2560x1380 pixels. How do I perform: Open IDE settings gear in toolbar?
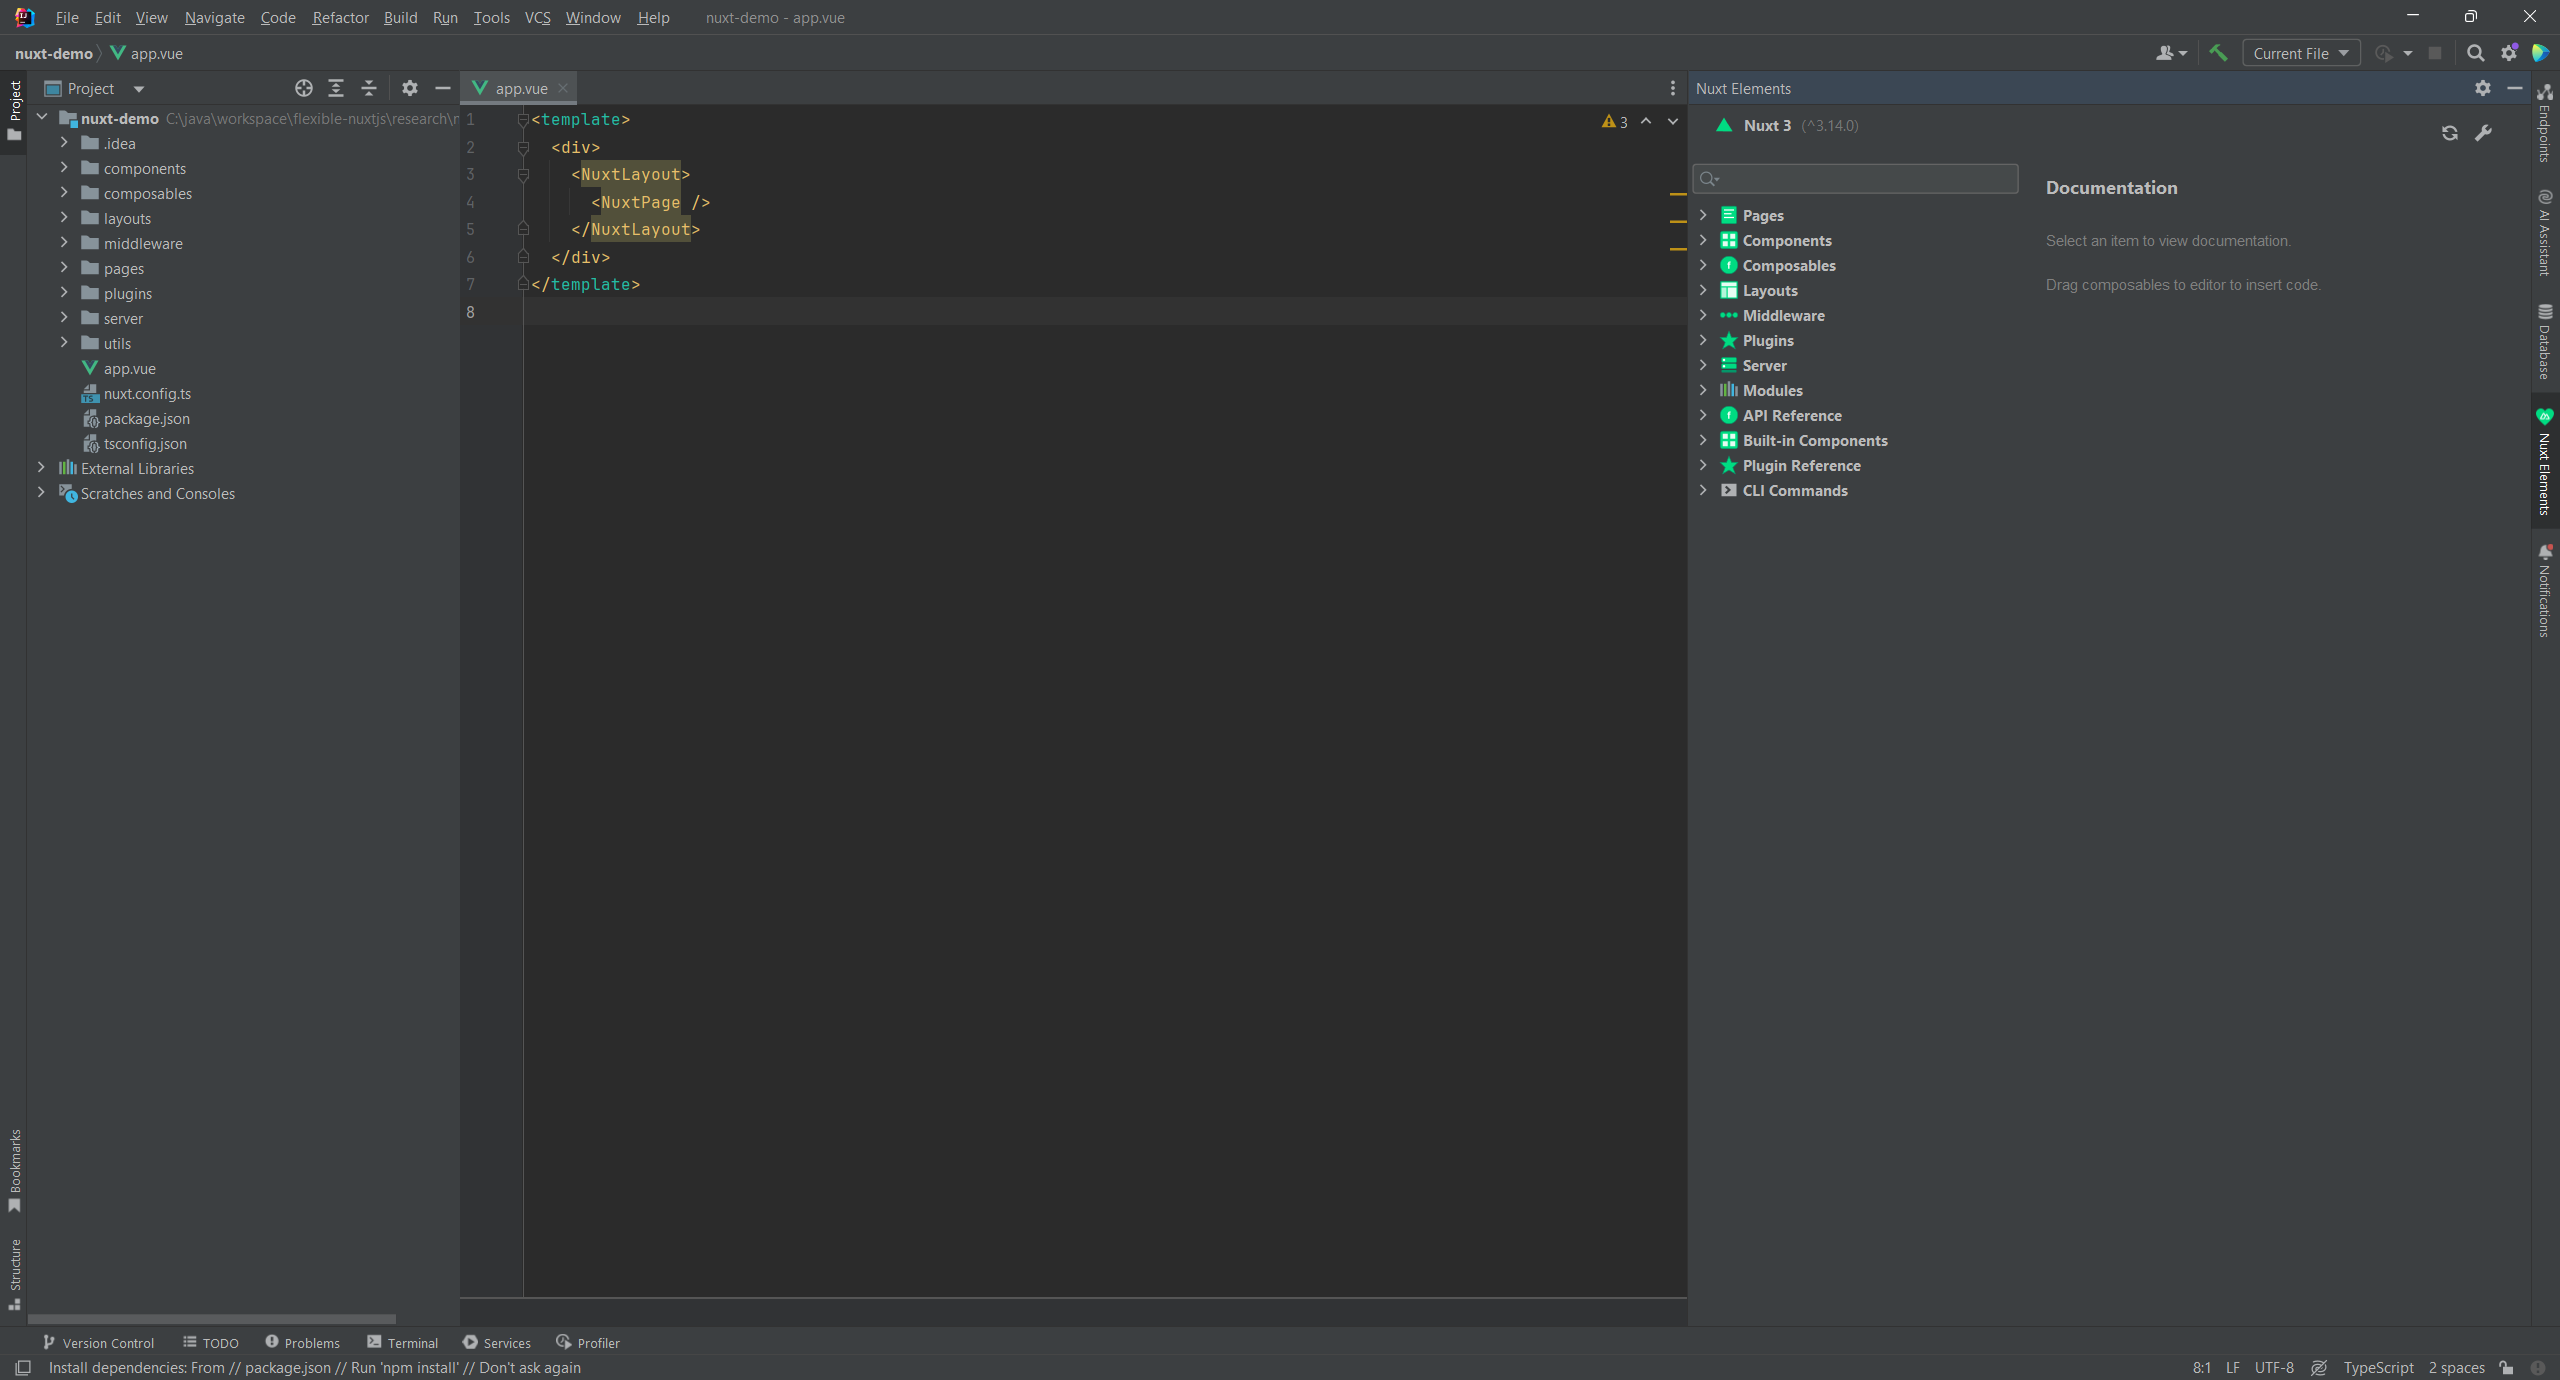2509,53
